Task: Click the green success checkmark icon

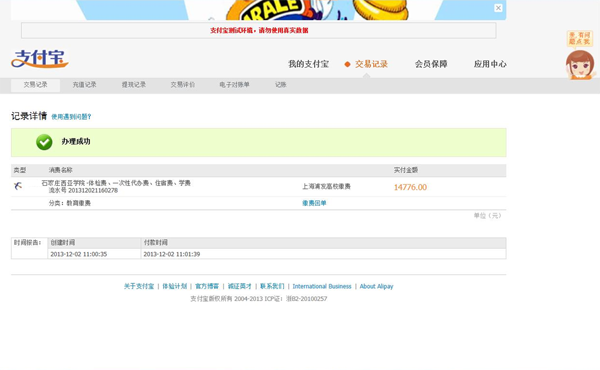Action: (x=44, y=142)
